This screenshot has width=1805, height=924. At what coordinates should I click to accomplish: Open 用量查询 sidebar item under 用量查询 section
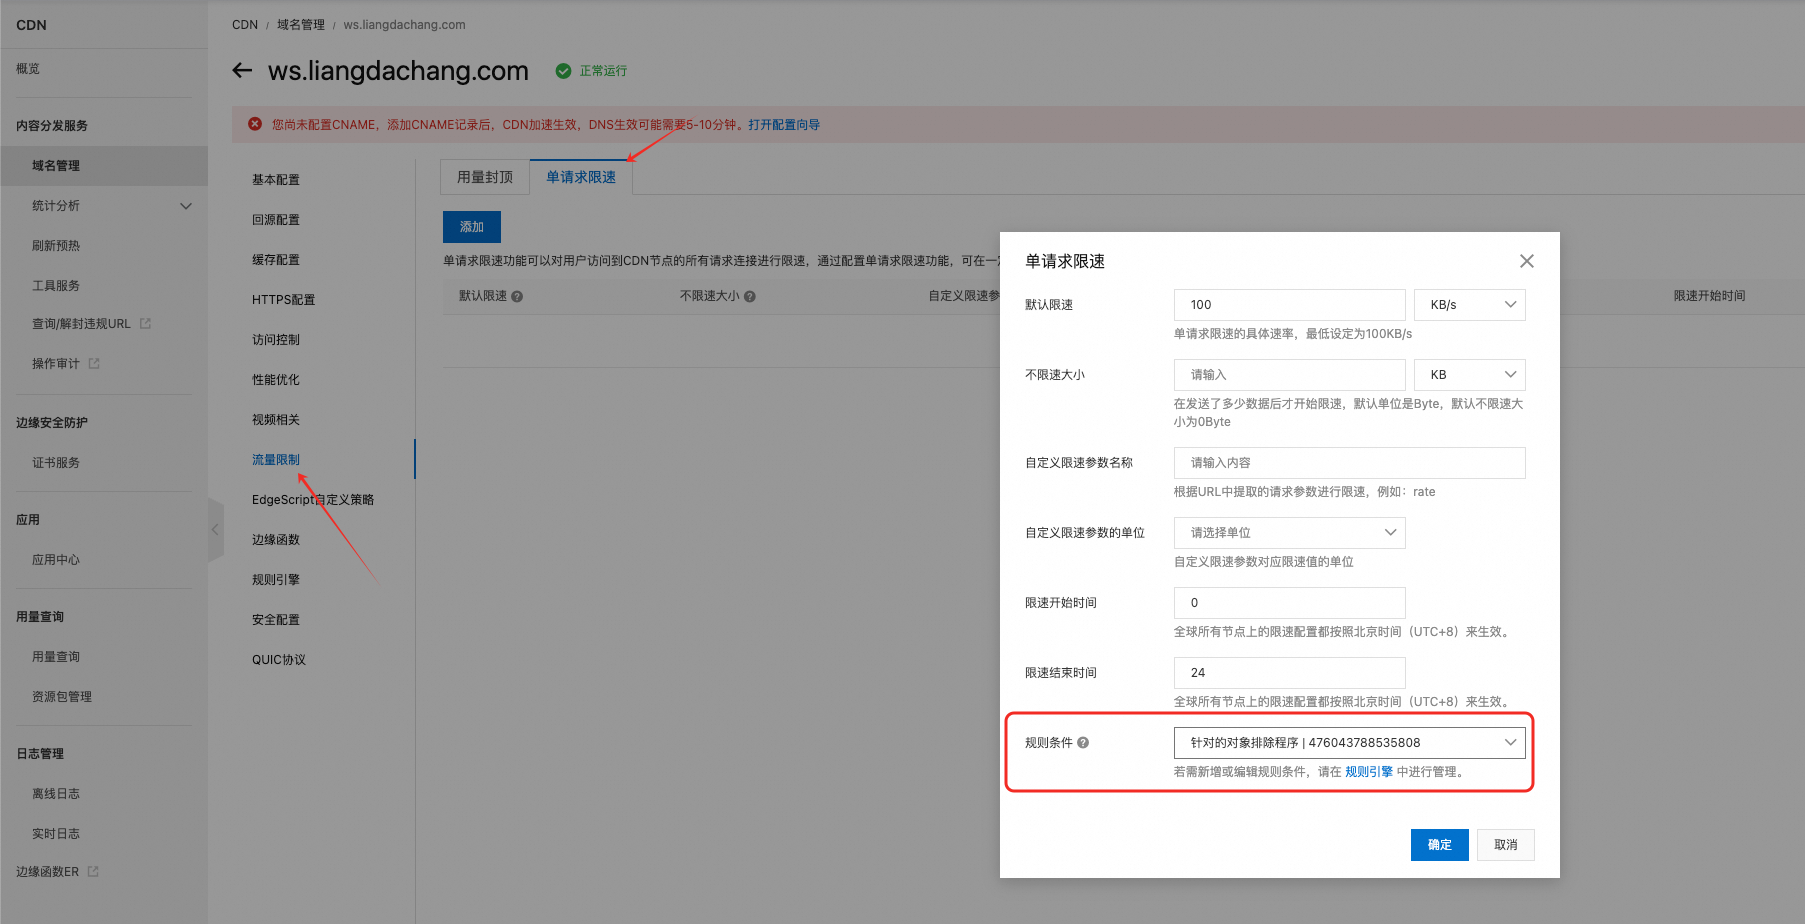56,657
